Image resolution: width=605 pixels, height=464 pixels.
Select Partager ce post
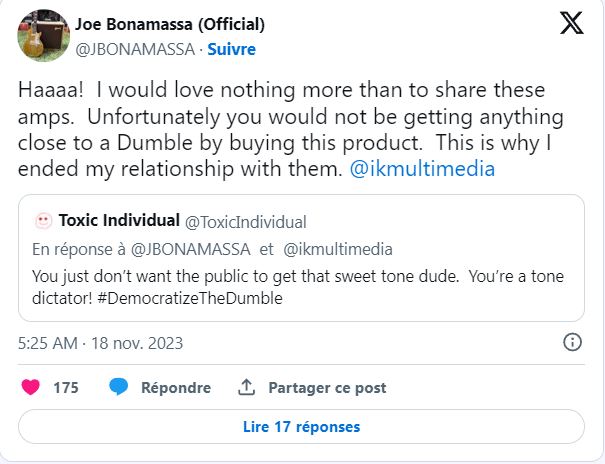click(327, 388)
